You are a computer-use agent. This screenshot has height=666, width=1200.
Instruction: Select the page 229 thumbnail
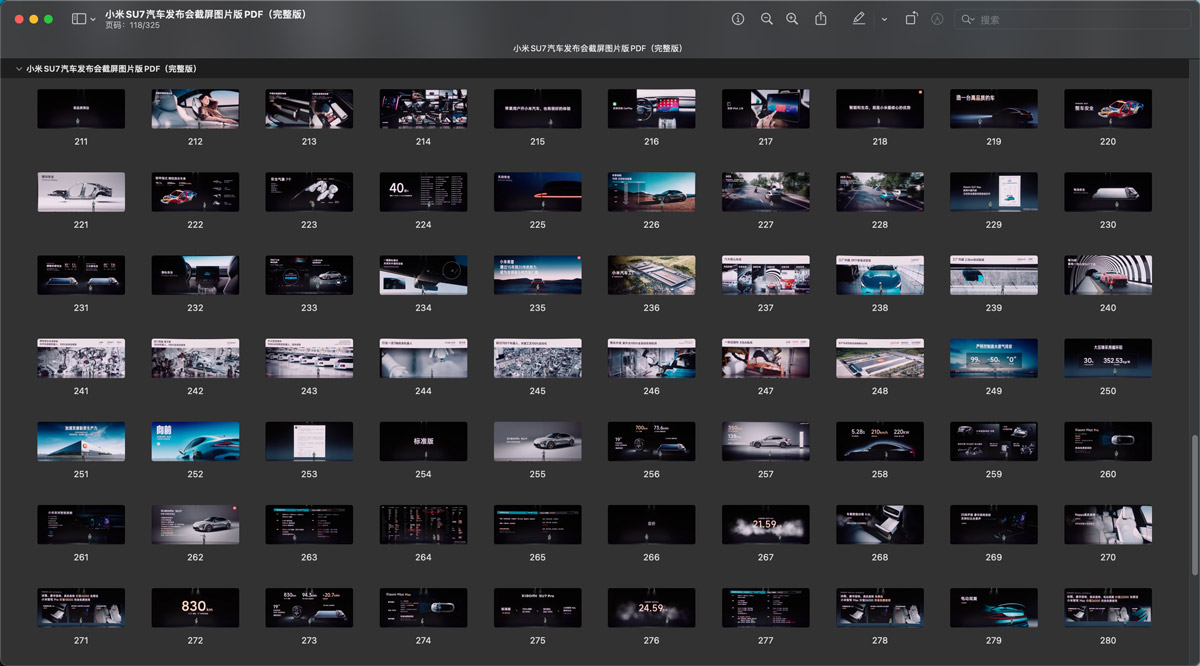(994, 192)
